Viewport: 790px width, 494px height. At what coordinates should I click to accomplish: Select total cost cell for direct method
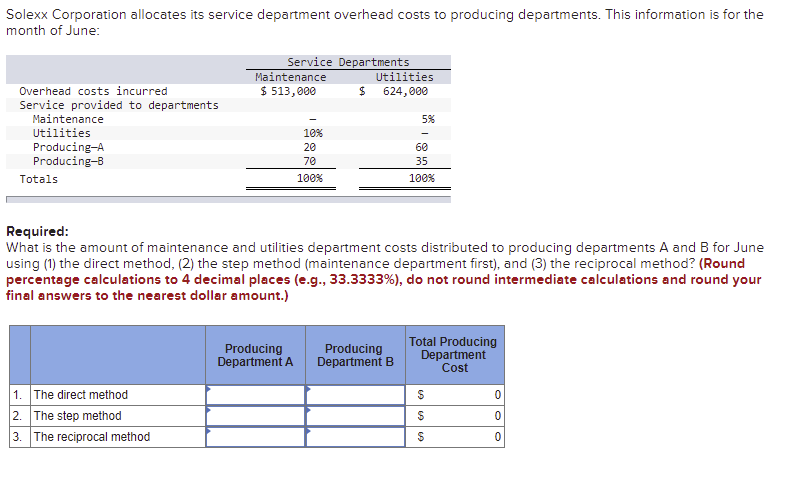455,395
